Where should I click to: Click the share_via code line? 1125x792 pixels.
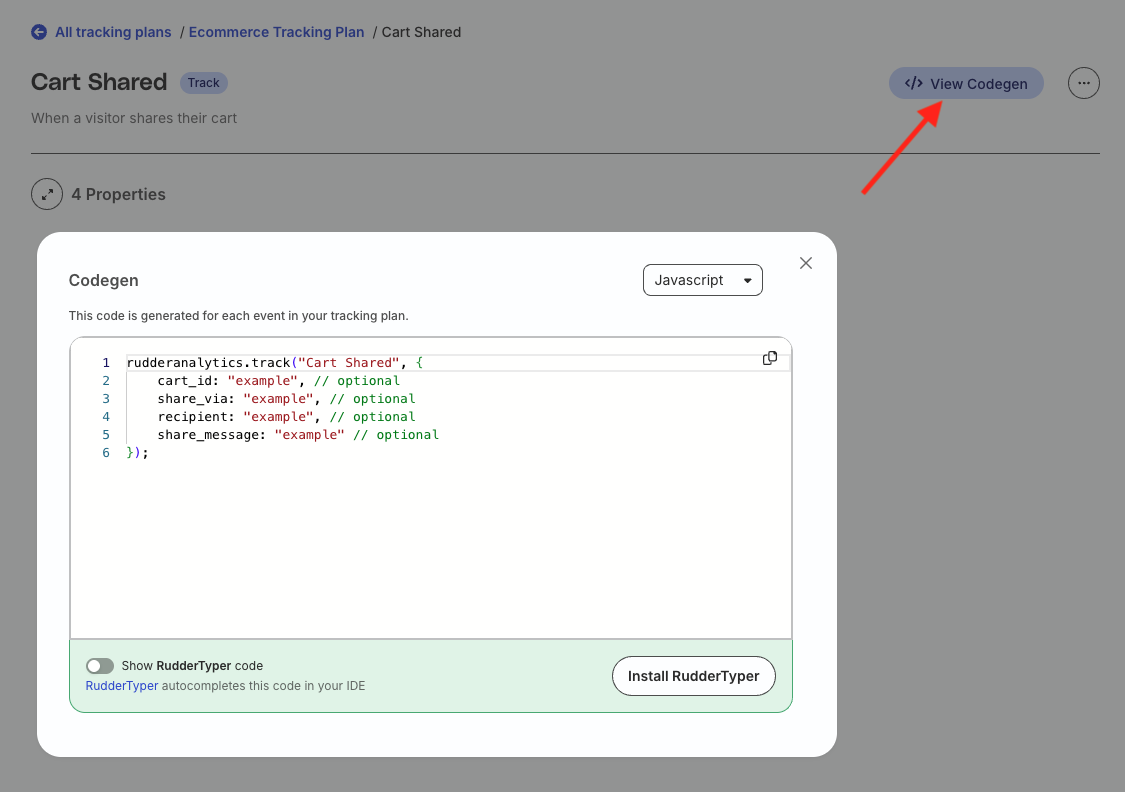[x=286, y=399]
